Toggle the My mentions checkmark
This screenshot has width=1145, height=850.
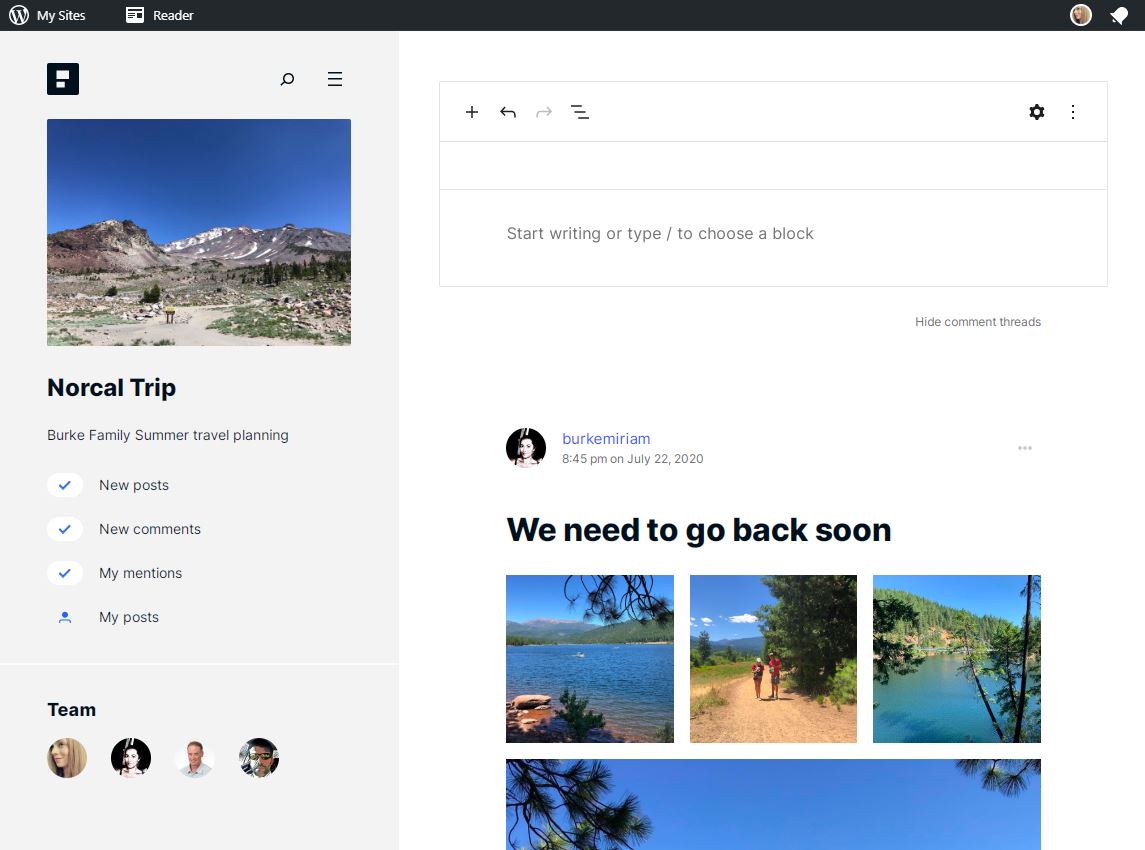point(65,573)
